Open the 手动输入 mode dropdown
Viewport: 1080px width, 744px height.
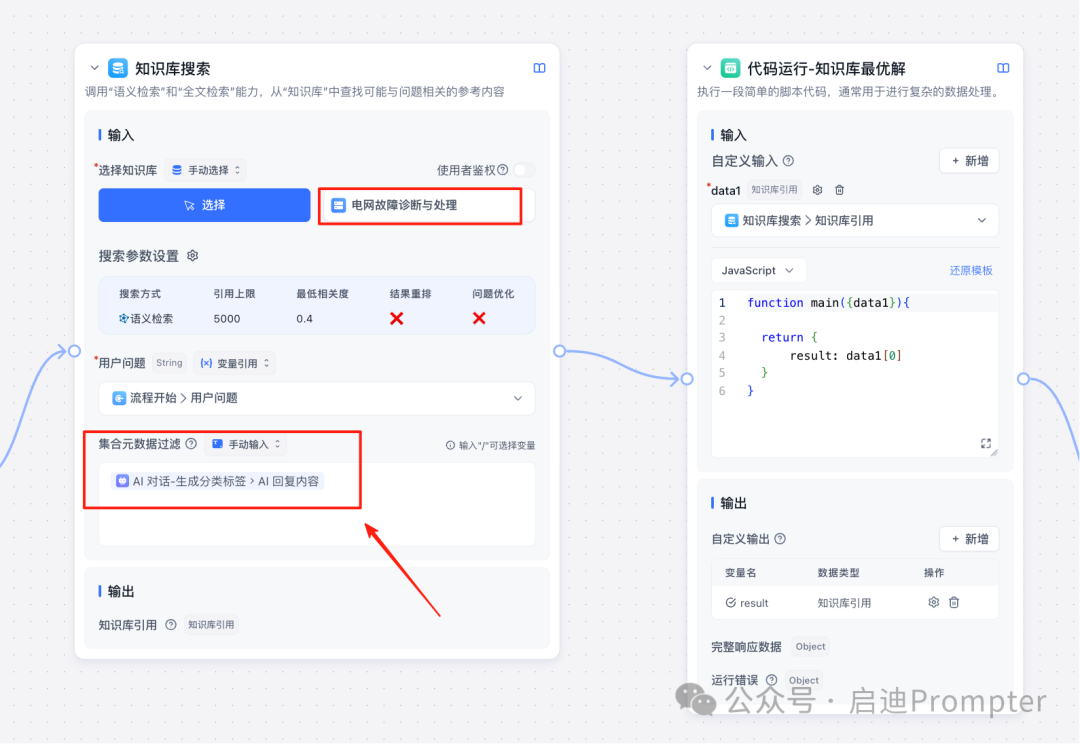246,444
